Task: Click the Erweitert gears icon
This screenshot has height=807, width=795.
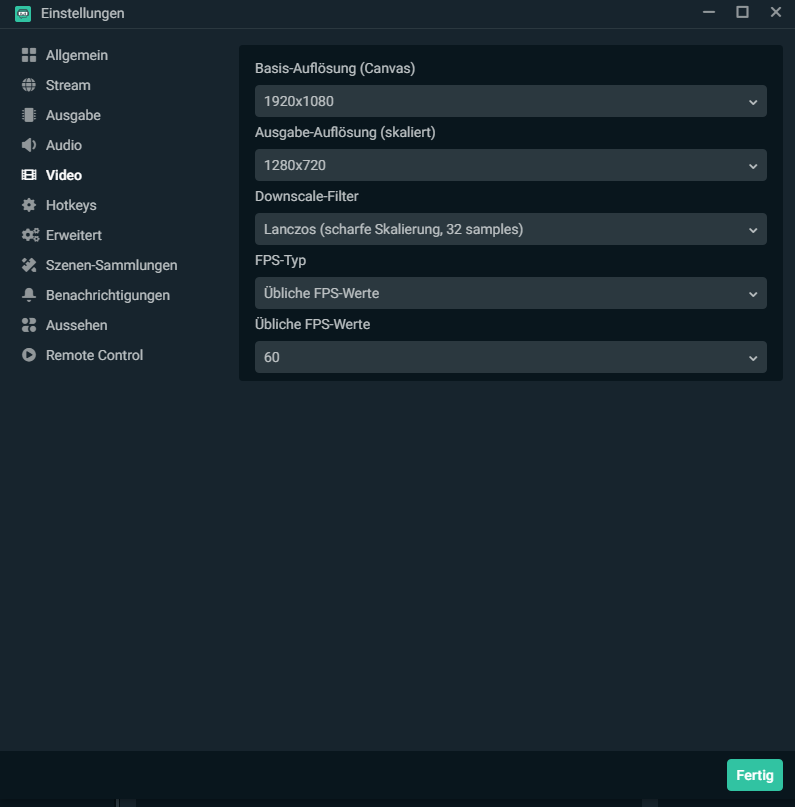Action: [x=30, y=235]
